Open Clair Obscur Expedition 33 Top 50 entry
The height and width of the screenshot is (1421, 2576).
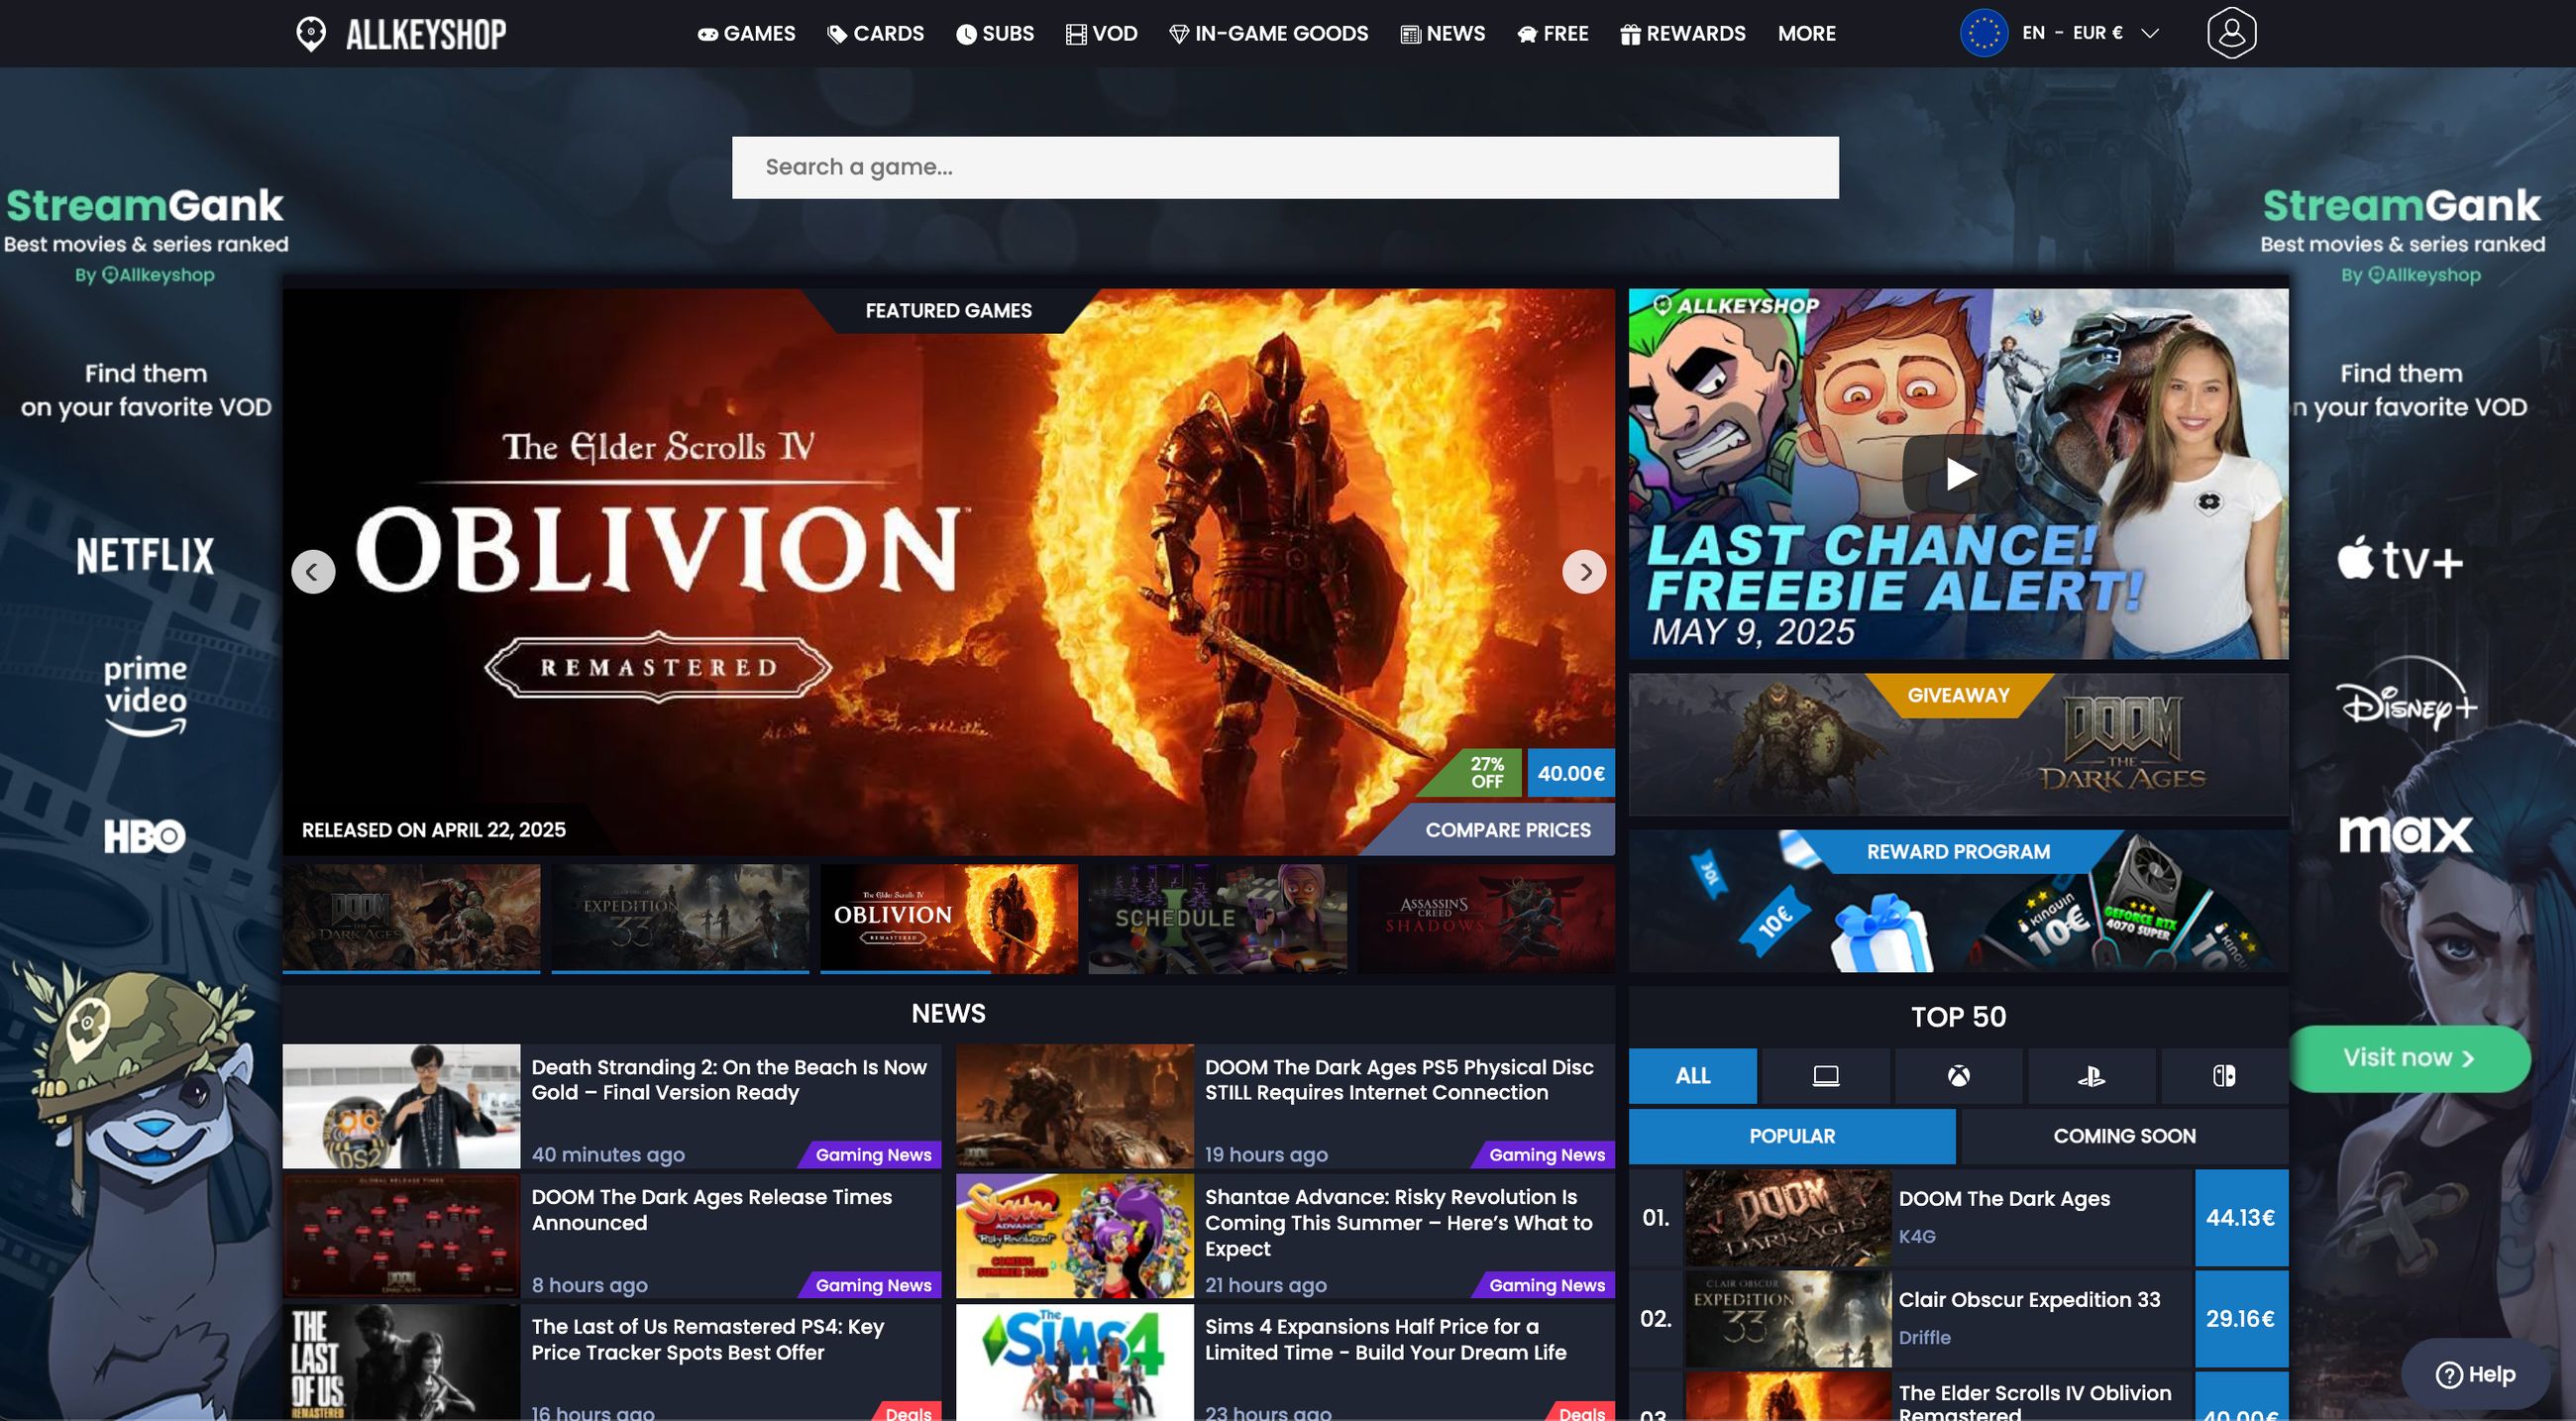click(x=2029, y=1300)
